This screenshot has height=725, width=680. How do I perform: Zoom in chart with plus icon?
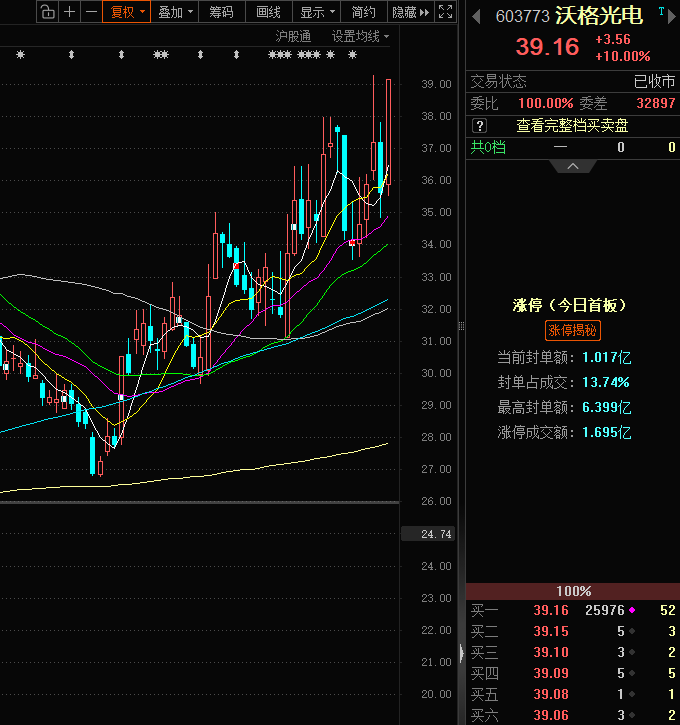tap(69, 12)
